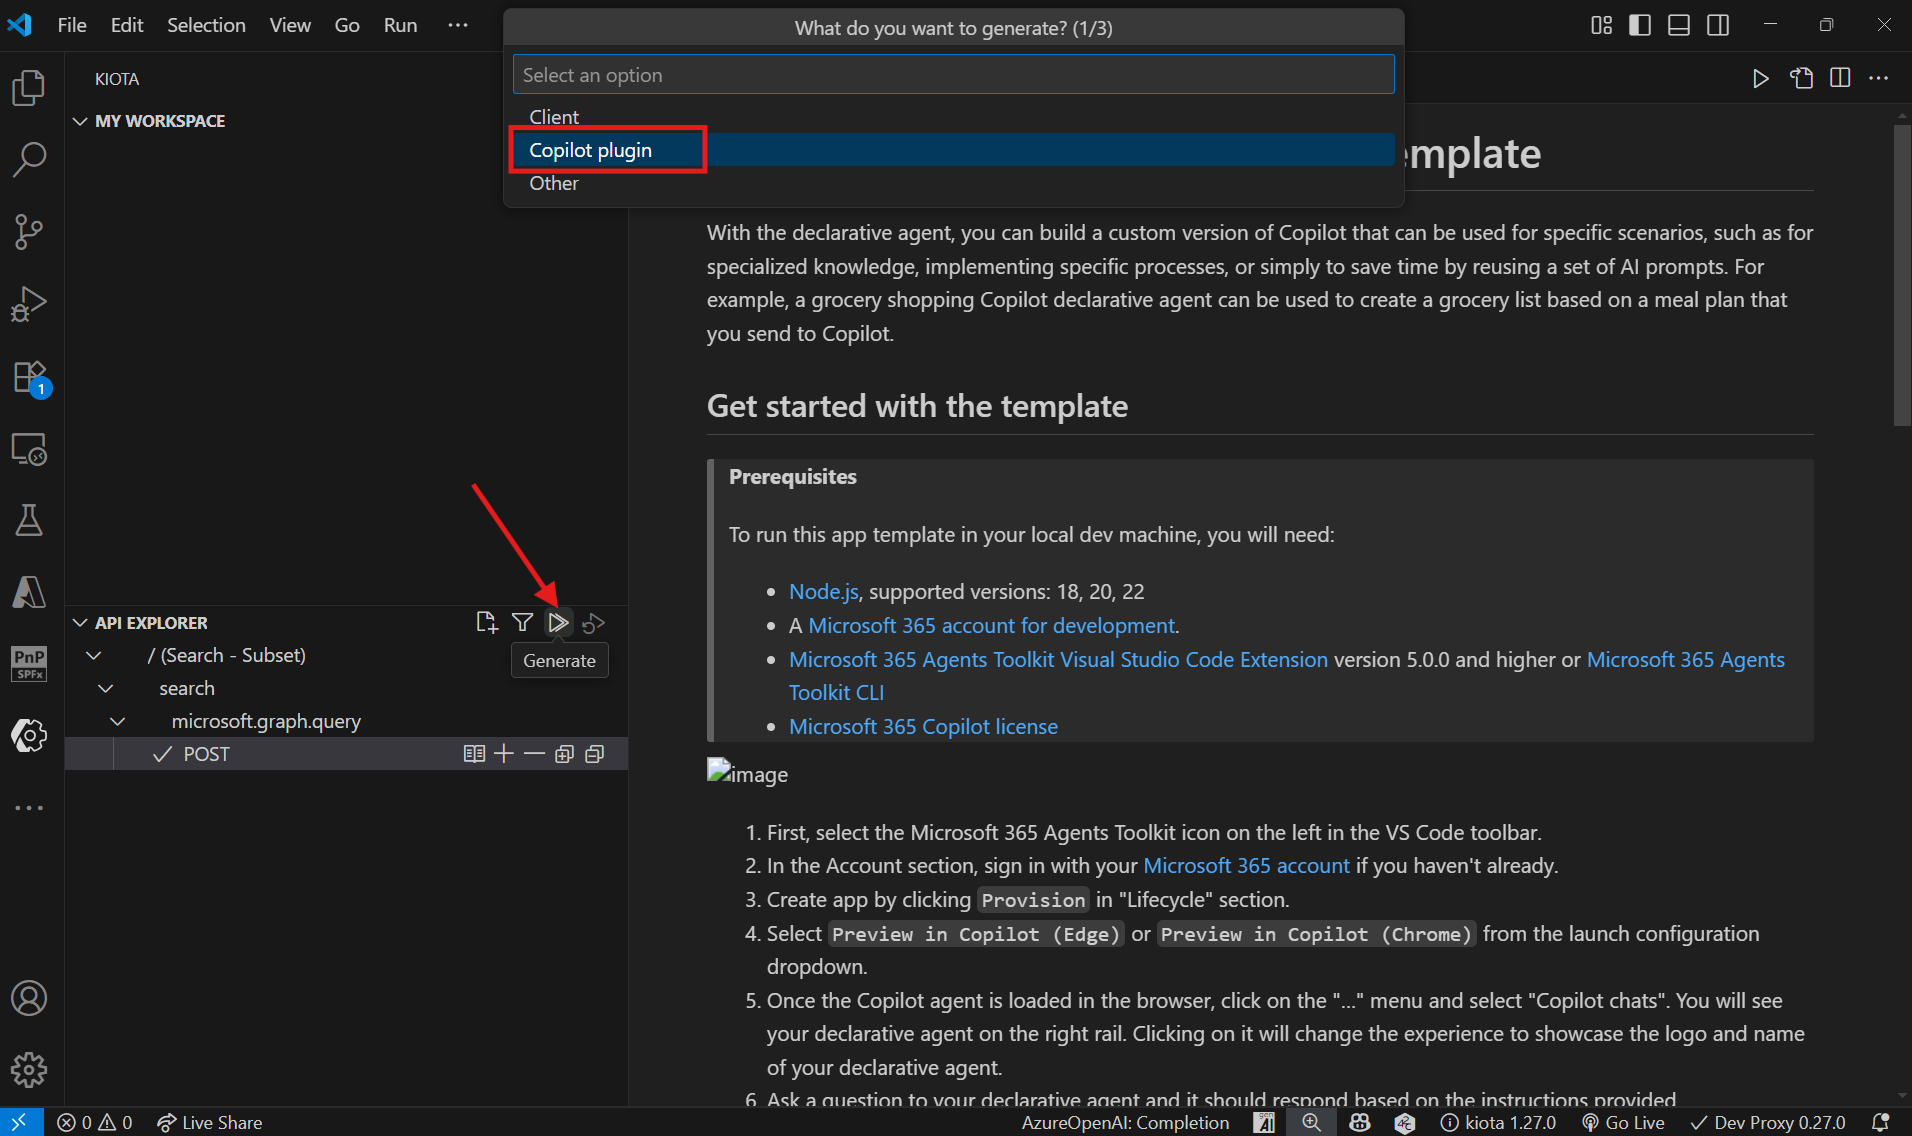Click the gen AI icon in status bar
Viewport: 1912px width, 1136px height.
pyautogui.click(x=1265, y=1122)
